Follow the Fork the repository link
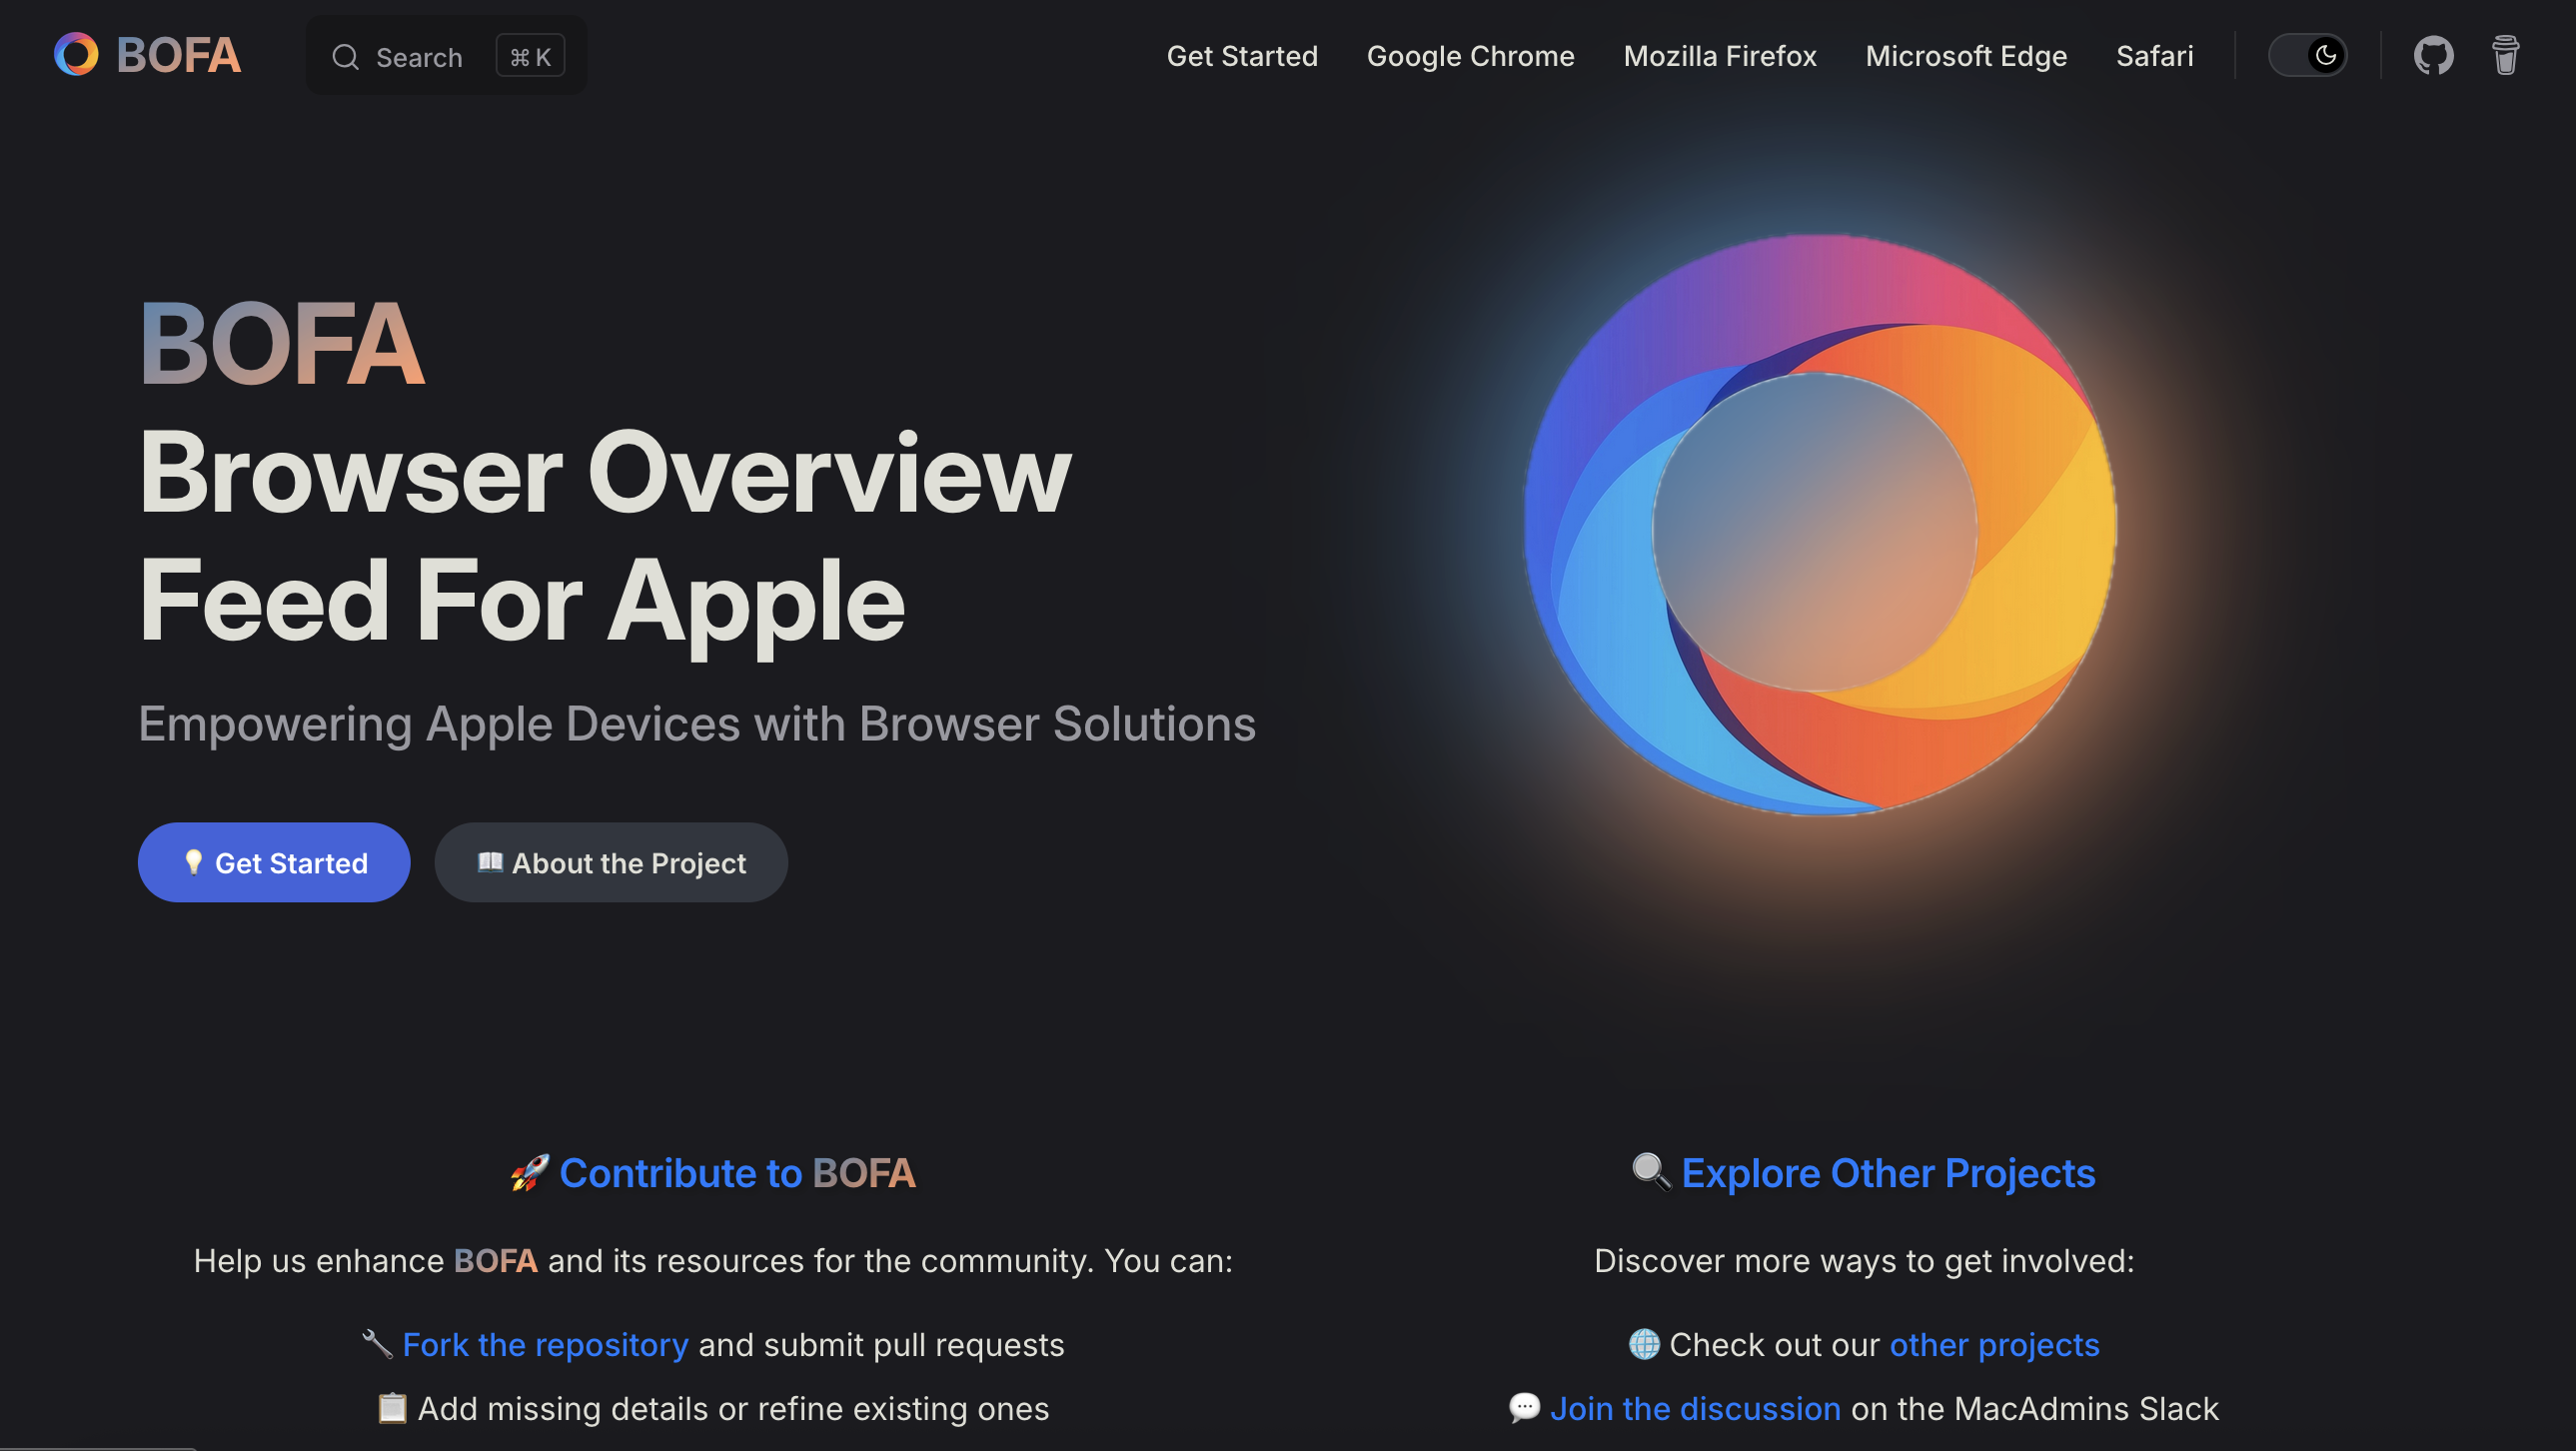The image size is (2576, 1451). (x=545, y=1344)
